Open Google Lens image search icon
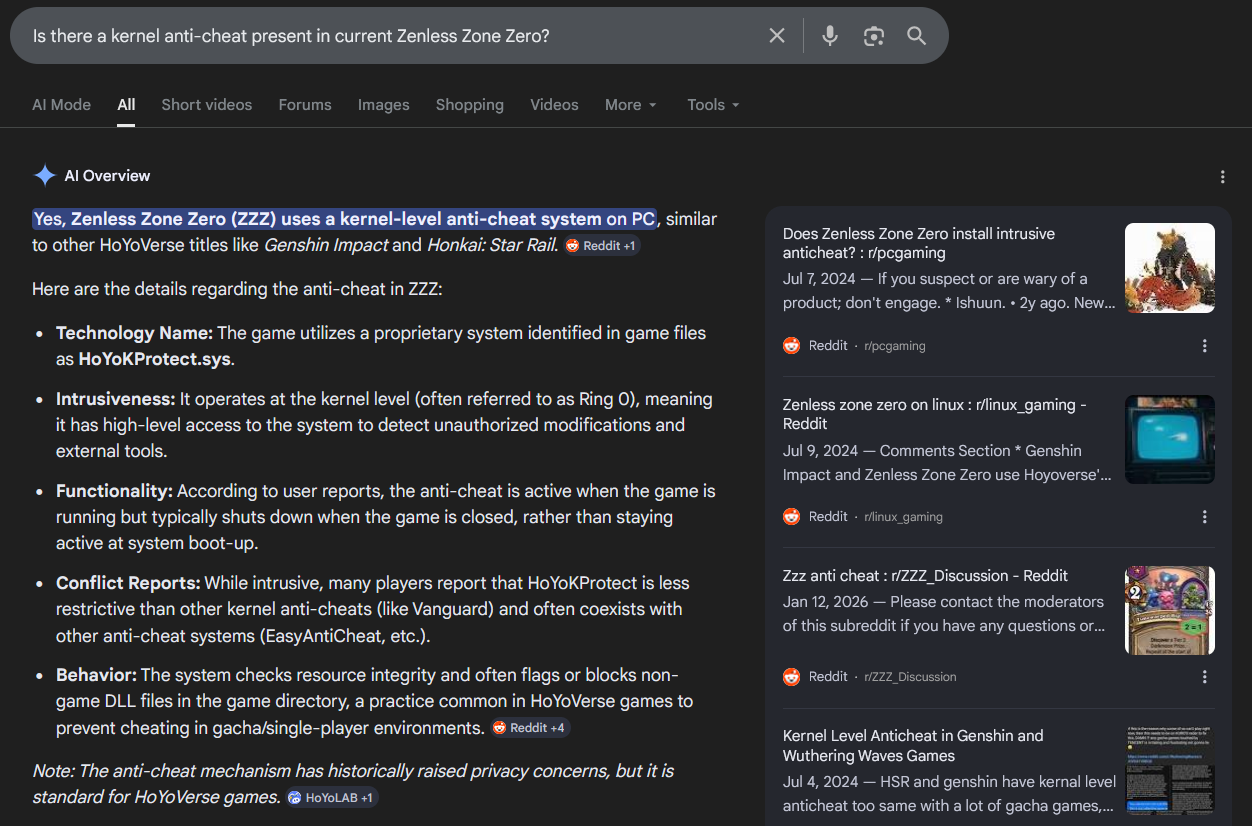 click(874, 36)
